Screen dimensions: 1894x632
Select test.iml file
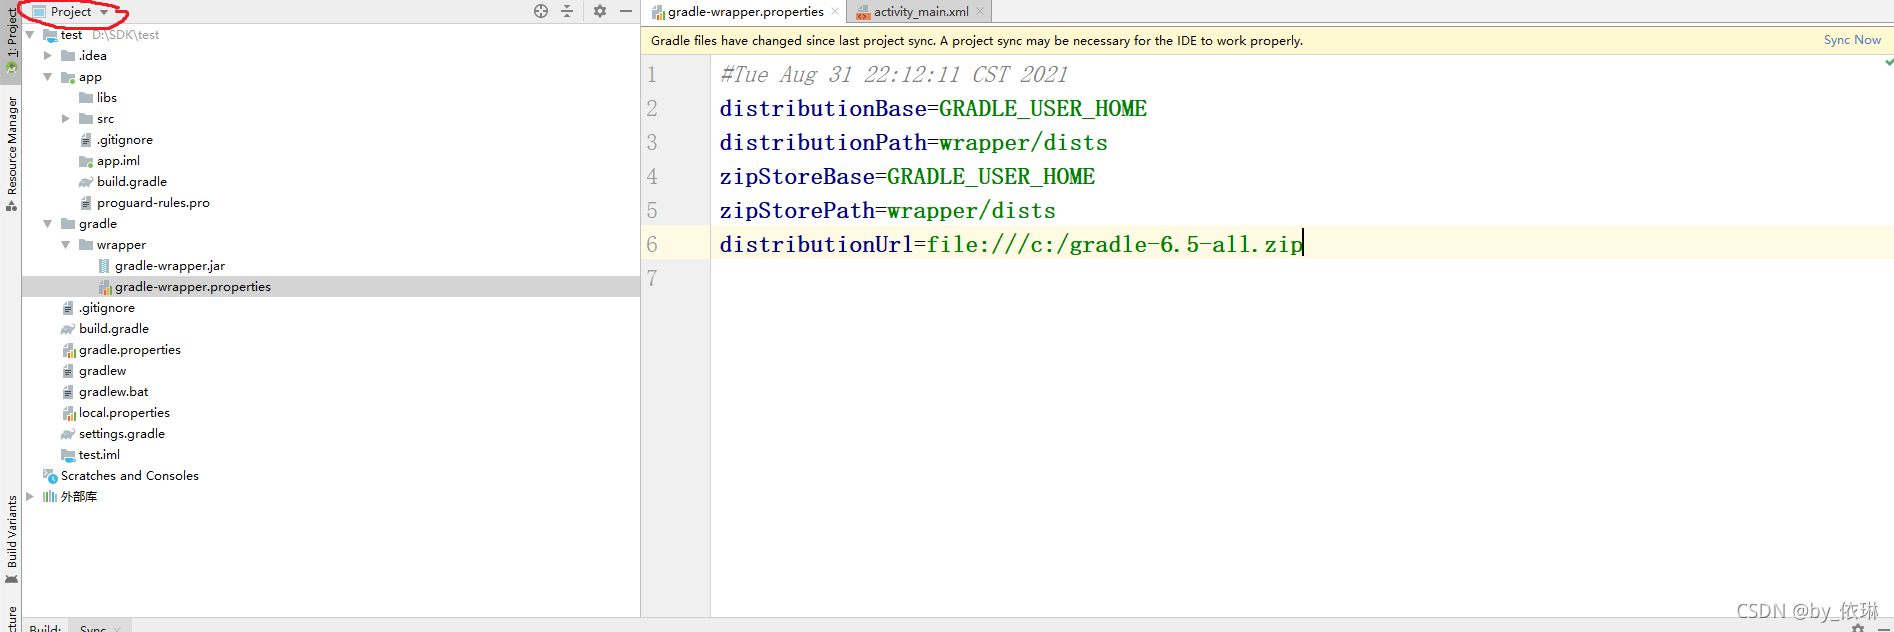tap(99, 455)
